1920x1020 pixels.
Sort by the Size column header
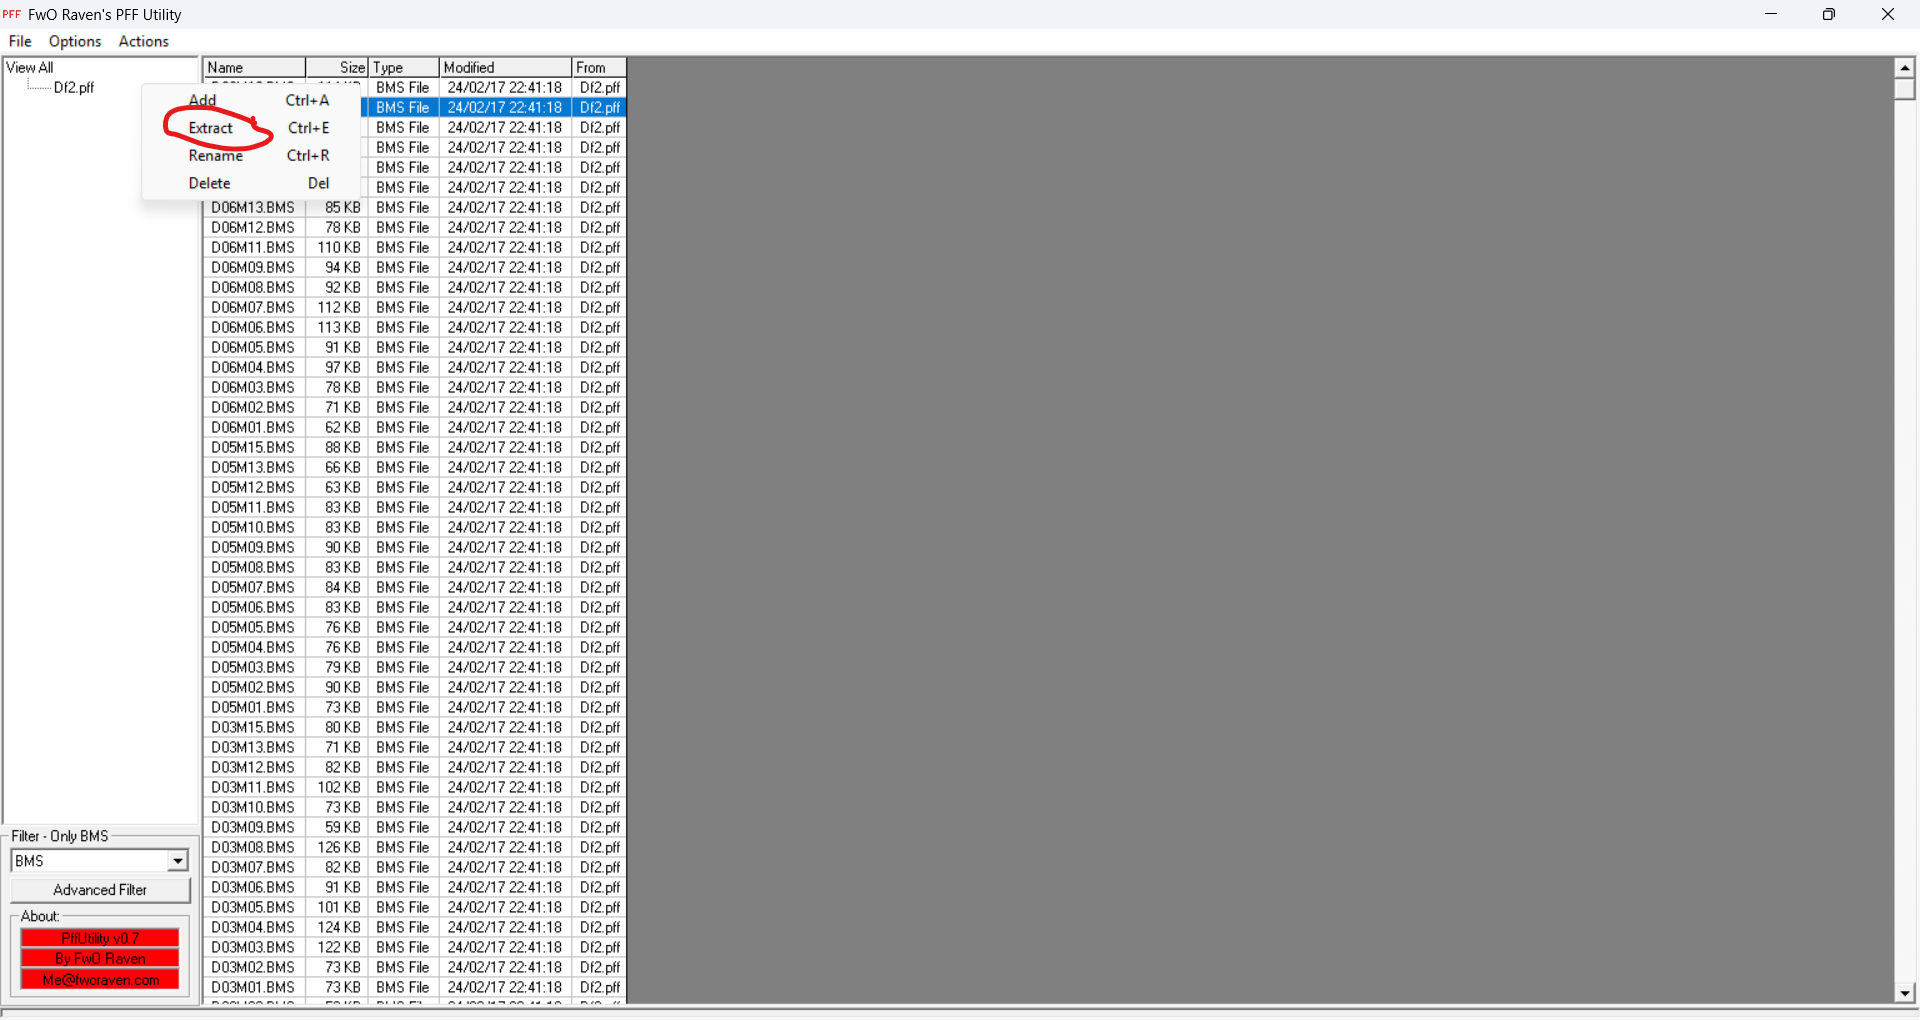(x=337, y=67)
